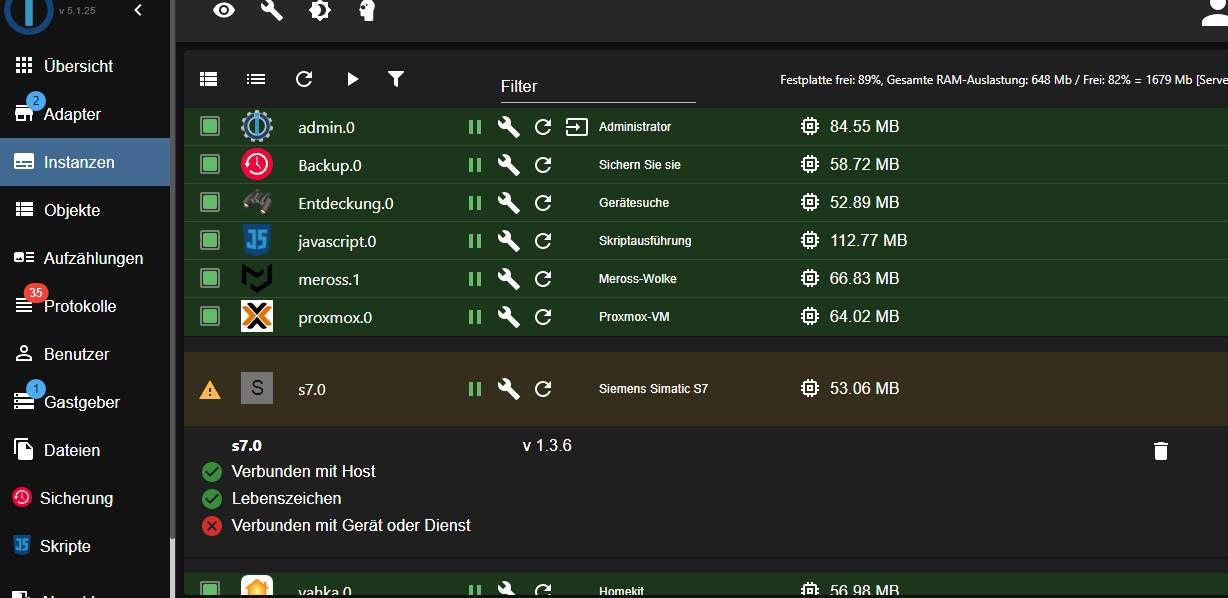The height and width of the screenshot is (598, 1228).
Task: Click the "Verbunden mit Gerät oder Dienst" status
Action: 351,525
